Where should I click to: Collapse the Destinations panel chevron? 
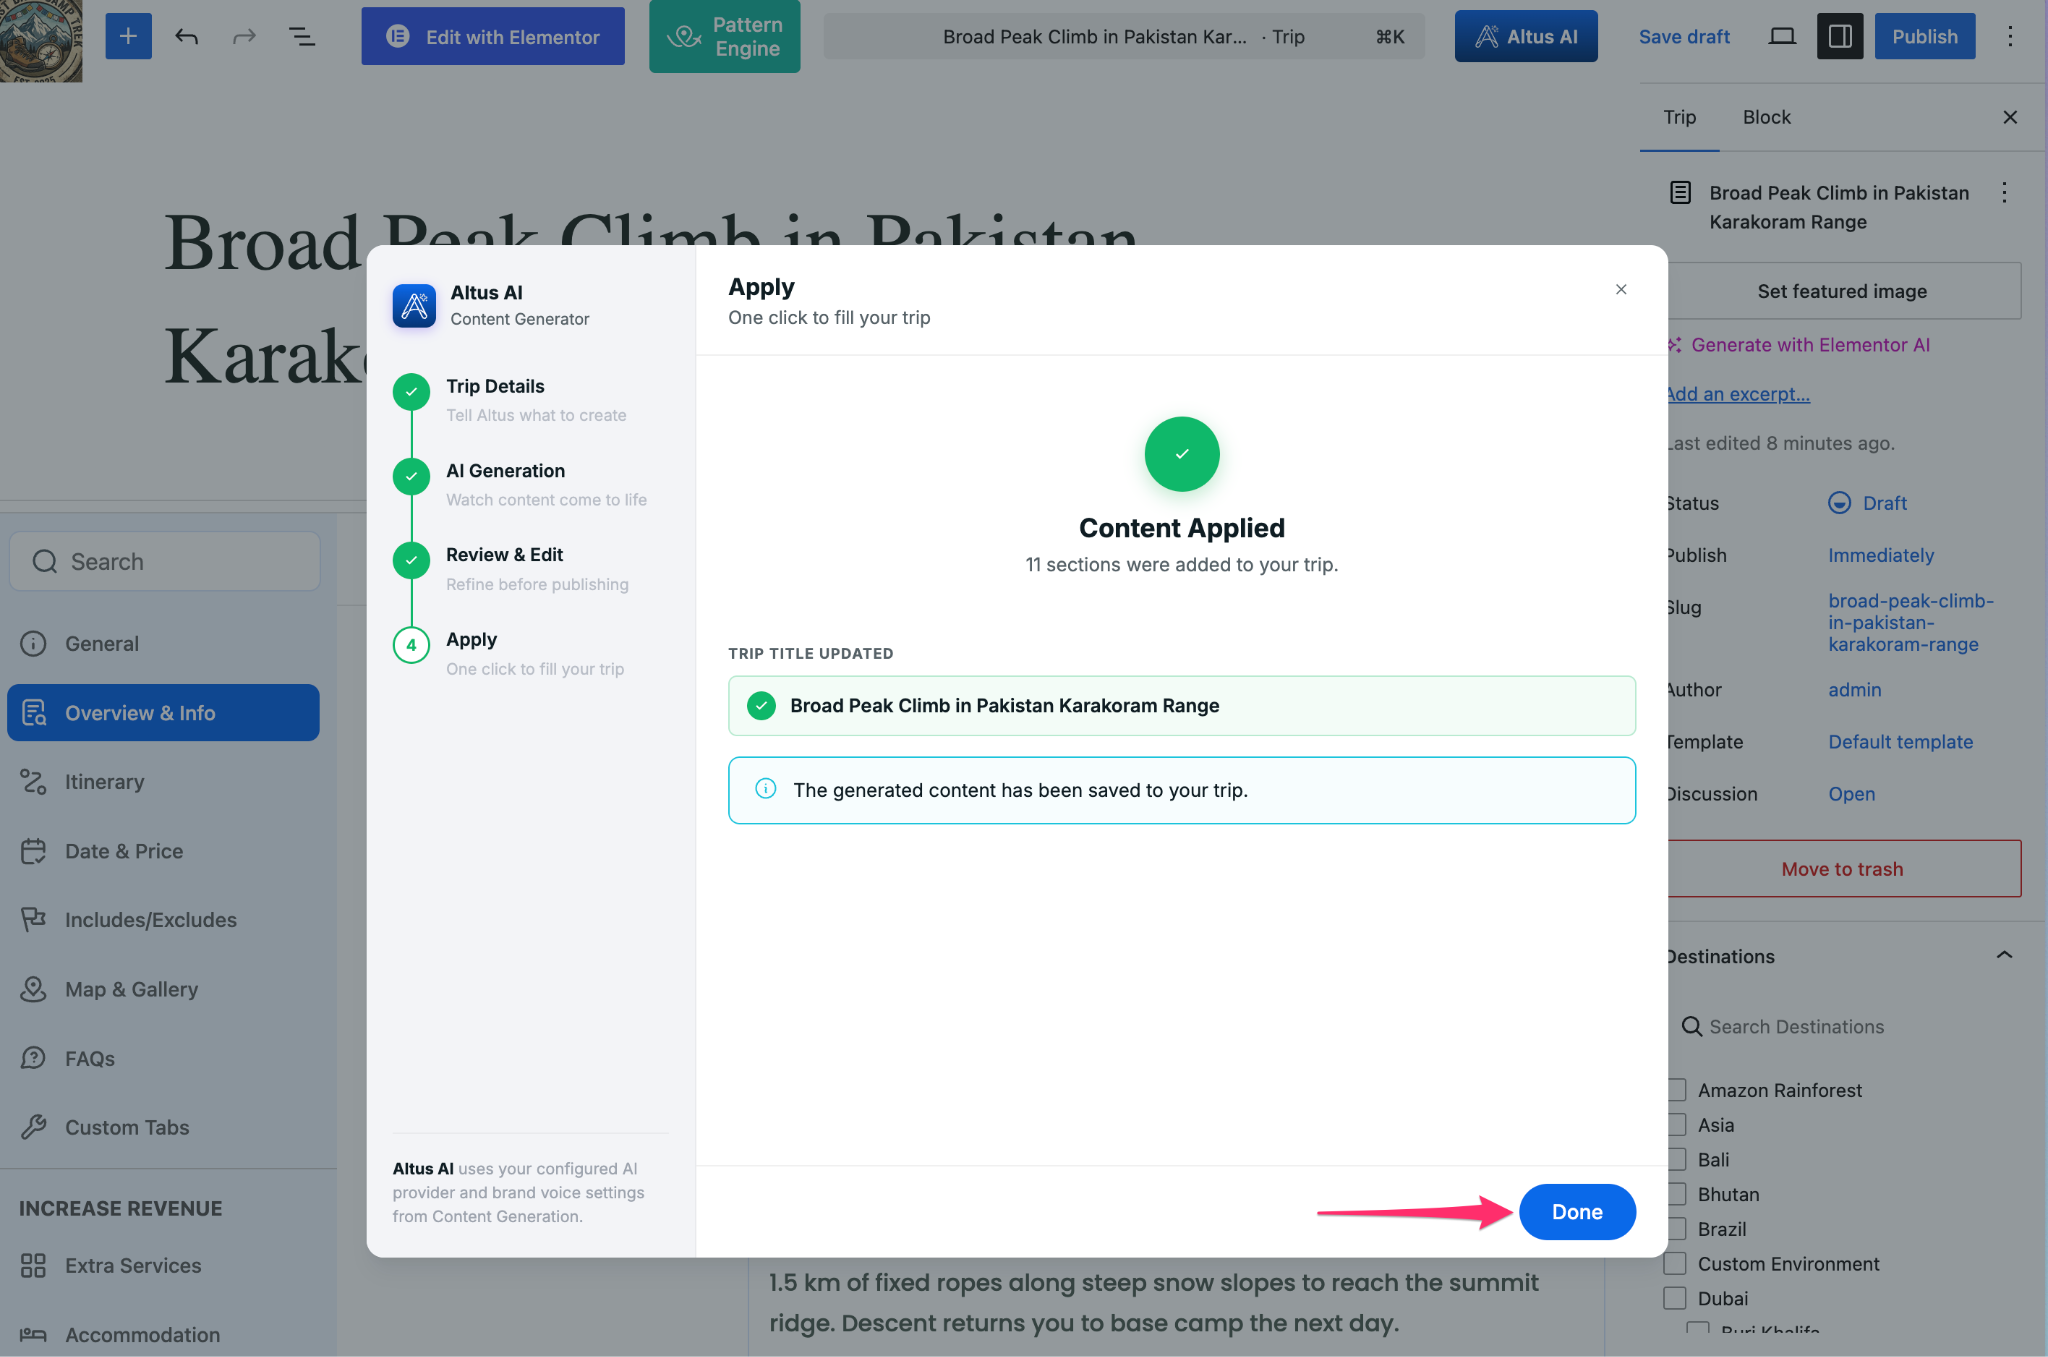(x=2004, y=956)
